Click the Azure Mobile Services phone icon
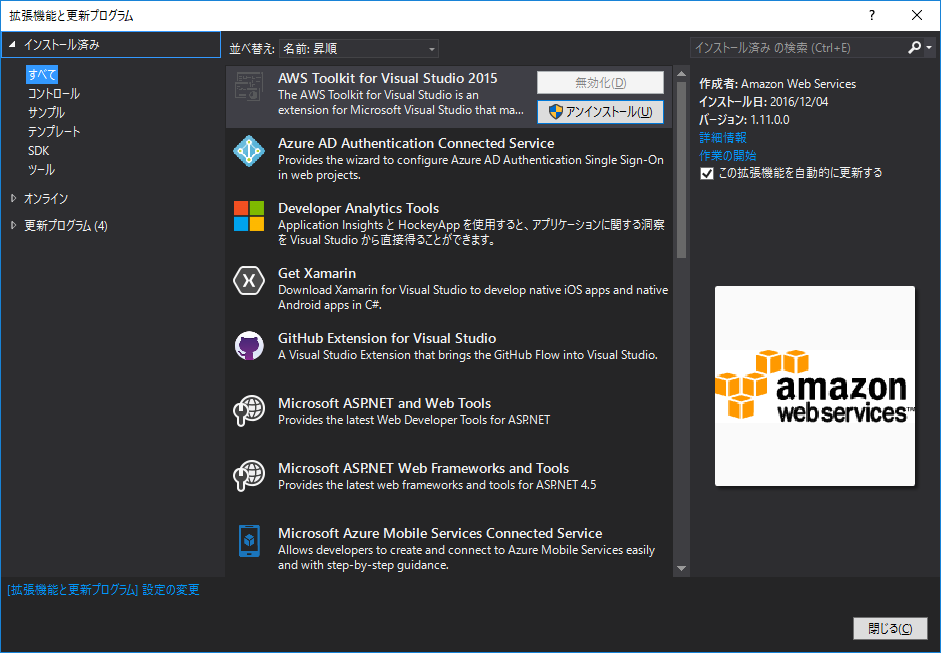This screenshot has width=941, height=653. (249, 541)
